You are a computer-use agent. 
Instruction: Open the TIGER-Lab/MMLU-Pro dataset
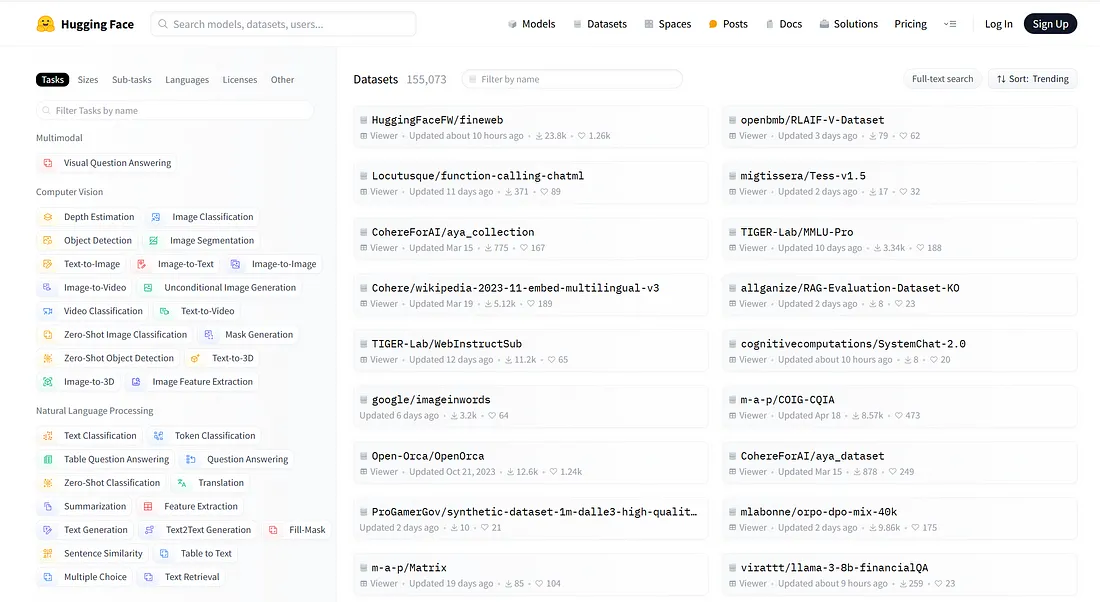(x=899, y=239)
